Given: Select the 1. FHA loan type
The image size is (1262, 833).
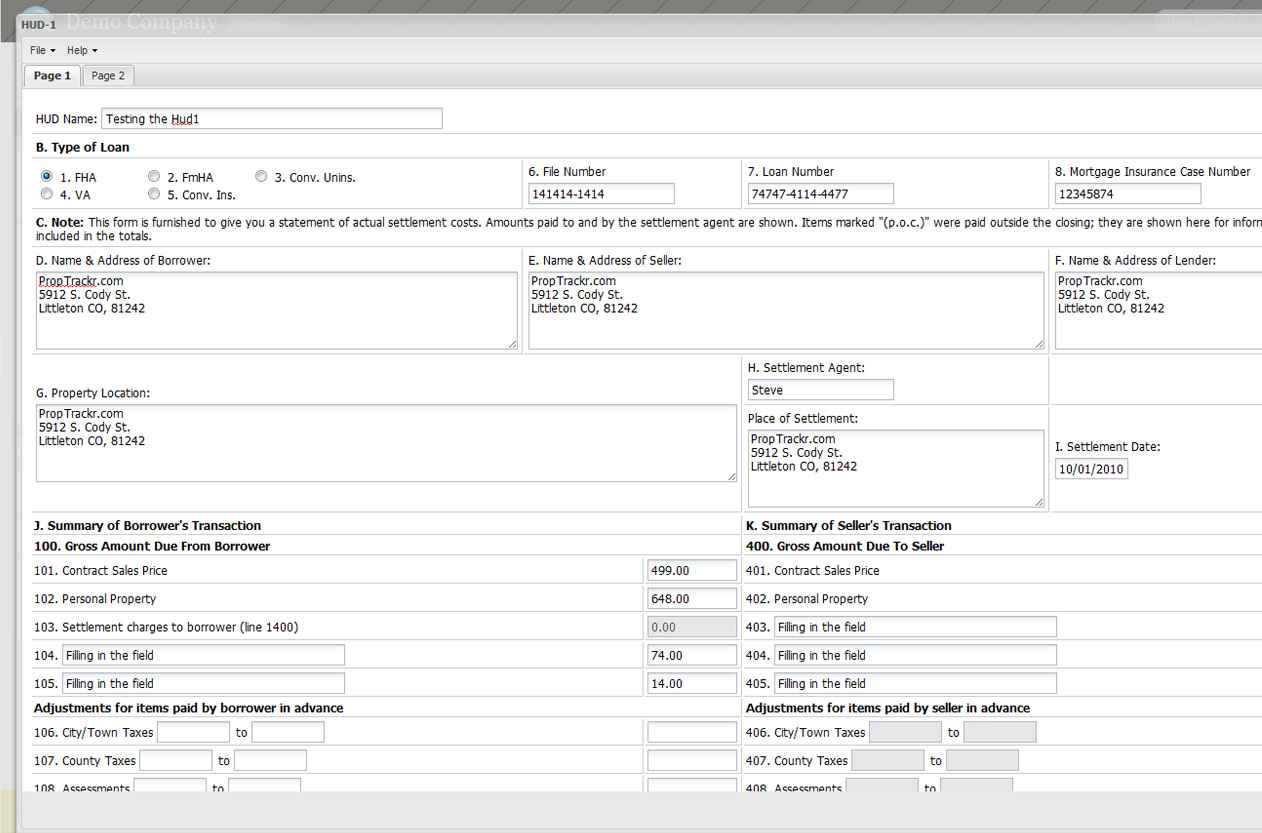Looking at the screenshot, I should 47,177.
